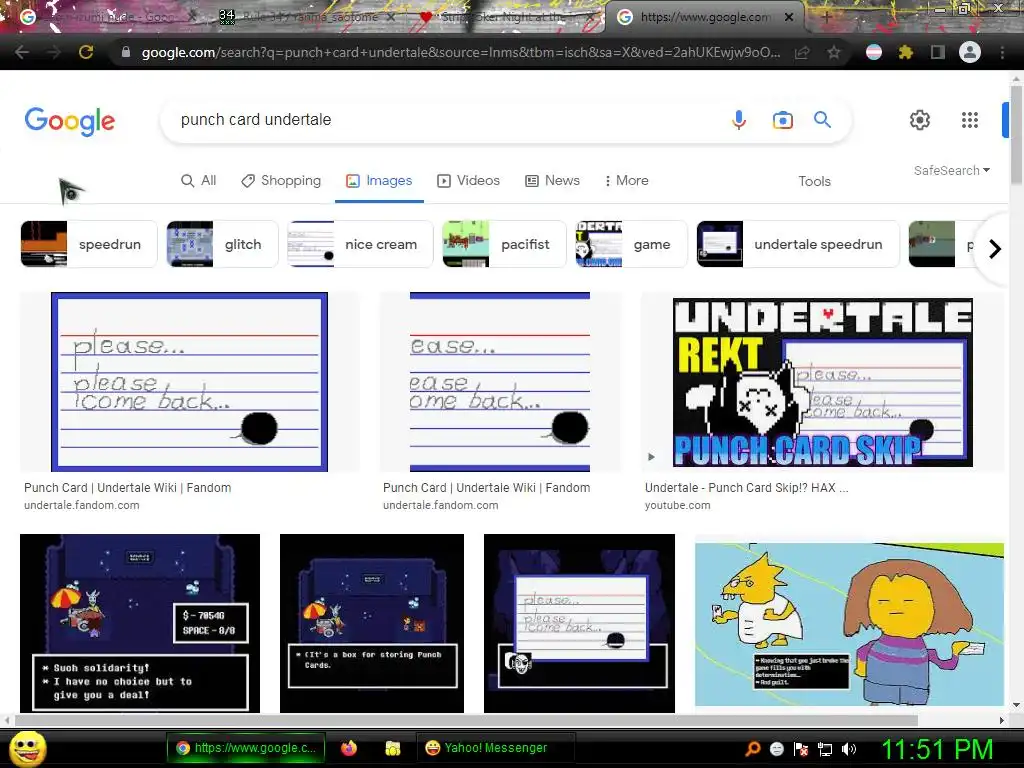The height and width of the screenshot is (768, 1024).
Task: Open the box for storing Punch Cards image
Action: pyautogui.click(x=372, y=623)
